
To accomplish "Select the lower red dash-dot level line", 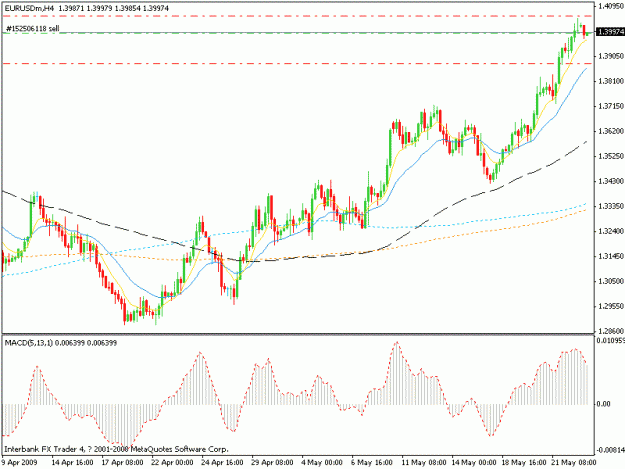I will click(x=298, y=64).
